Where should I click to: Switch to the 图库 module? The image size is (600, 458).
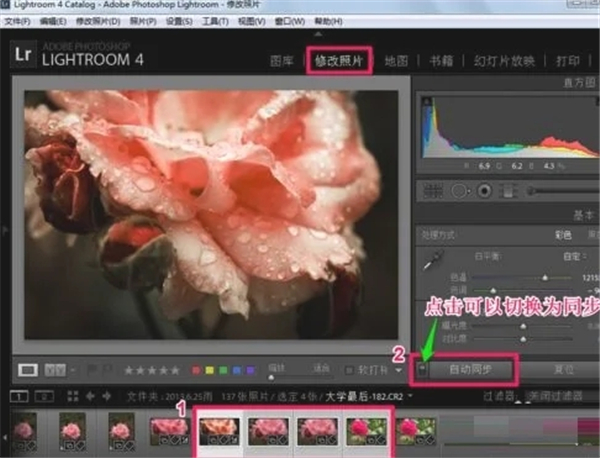click(282, 61)
